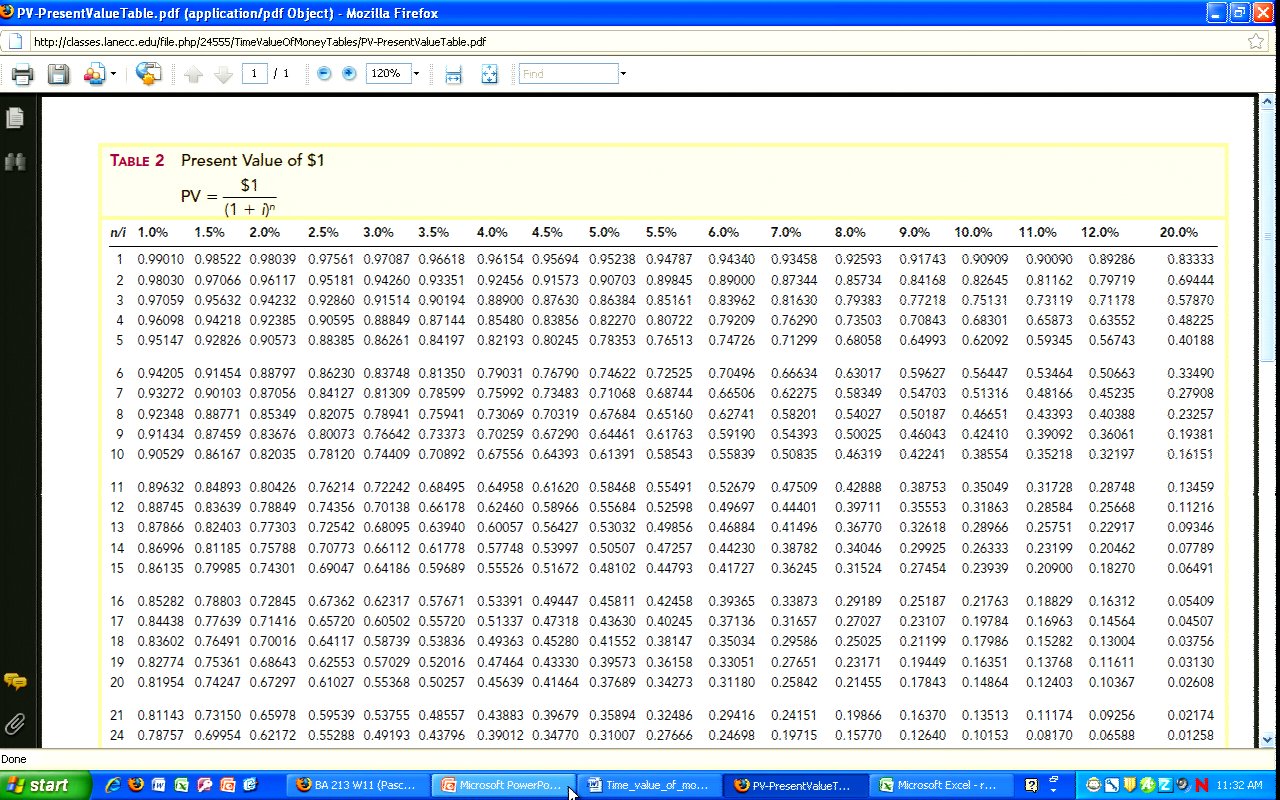
Task: Zoom out with the minus button
Action: pyautogui.click(x=323, y=74)
